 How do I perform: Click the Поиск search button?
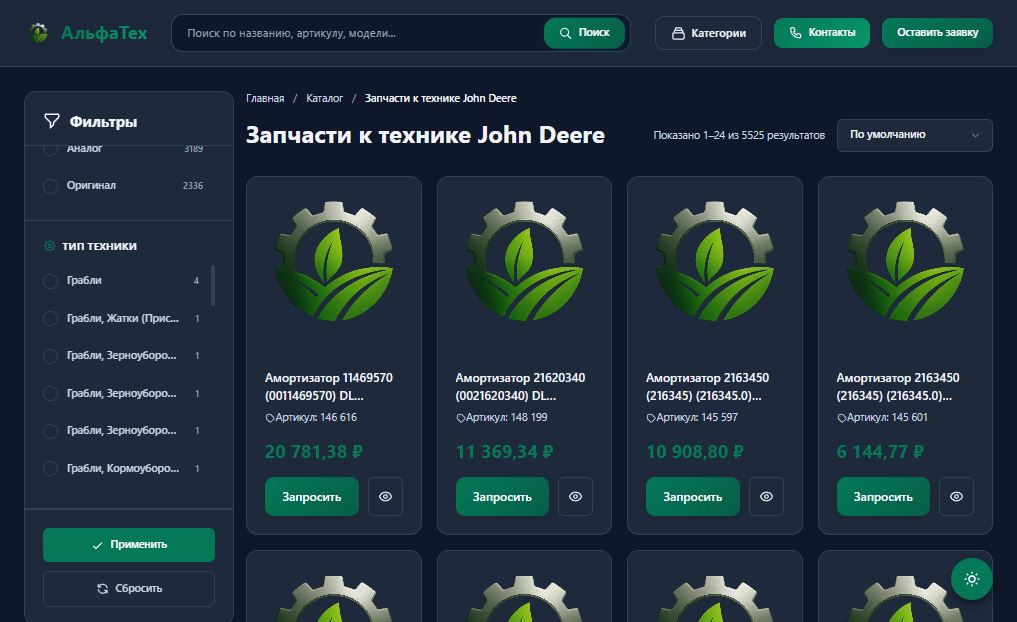(584, 33)
